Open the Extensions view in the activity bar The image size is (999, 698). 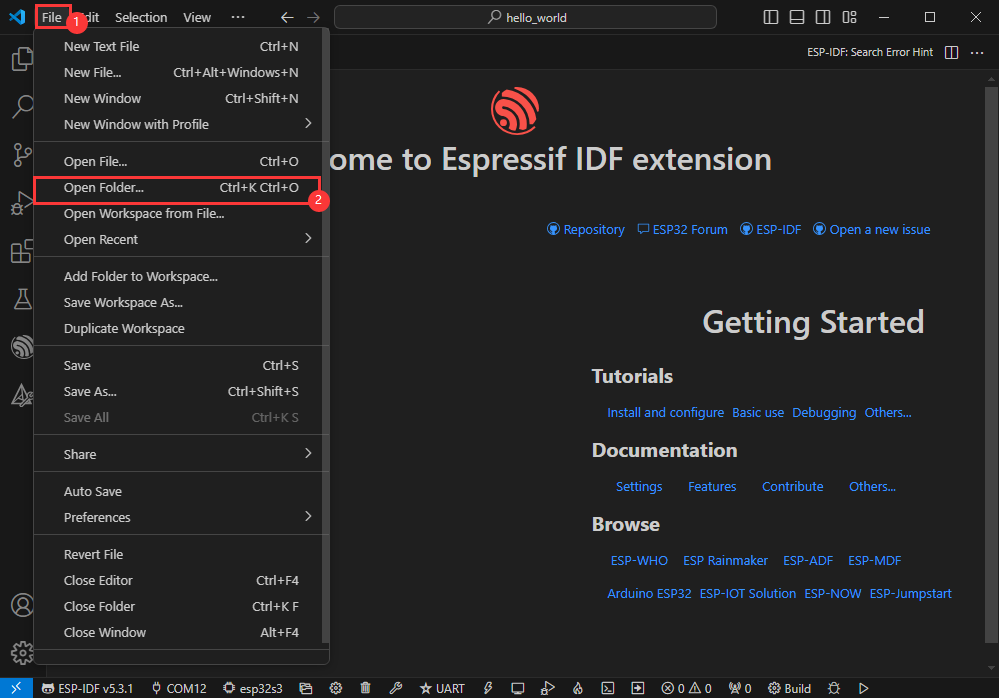click(x=21, y=251)
